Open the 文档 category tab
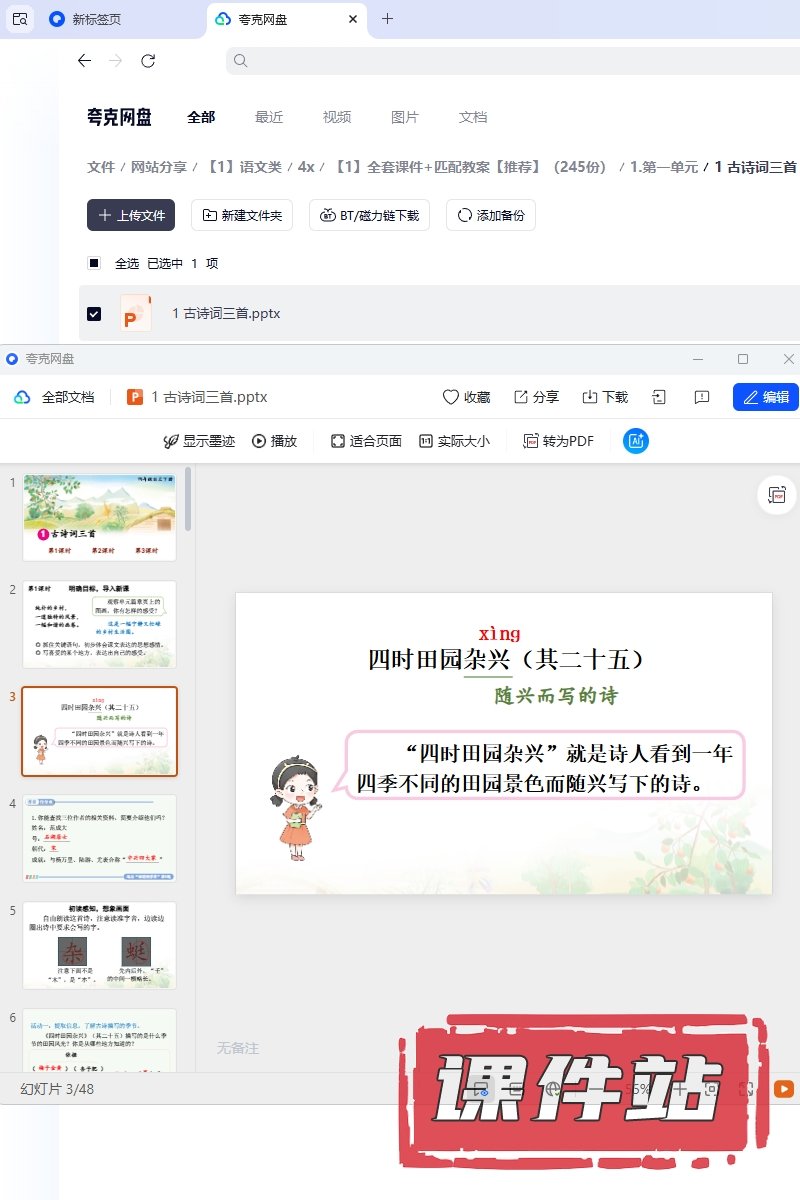This screenshot has width=800, height=1200. pos(473,117)
